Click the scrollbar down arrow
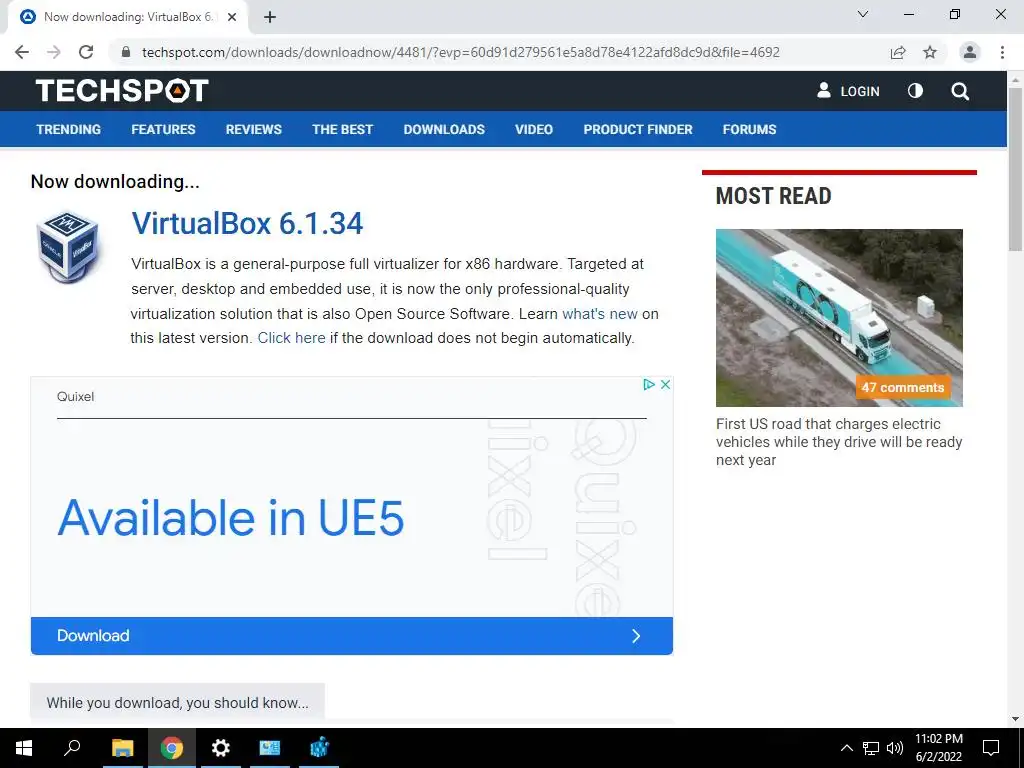The image size is (1024, 768). (1015, 719)
